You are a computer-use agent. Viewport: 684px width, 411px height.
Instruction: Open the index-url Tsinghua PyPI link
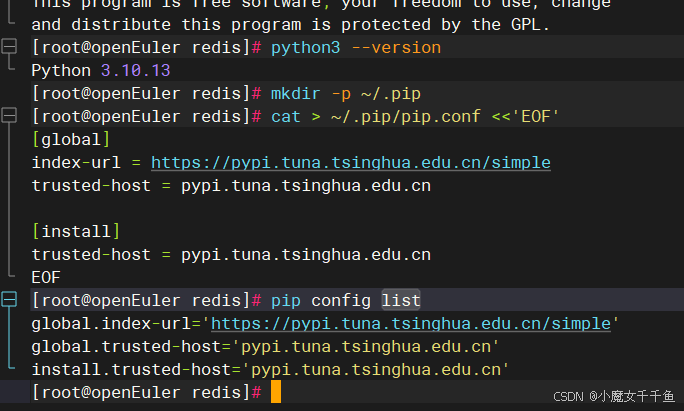351,163
